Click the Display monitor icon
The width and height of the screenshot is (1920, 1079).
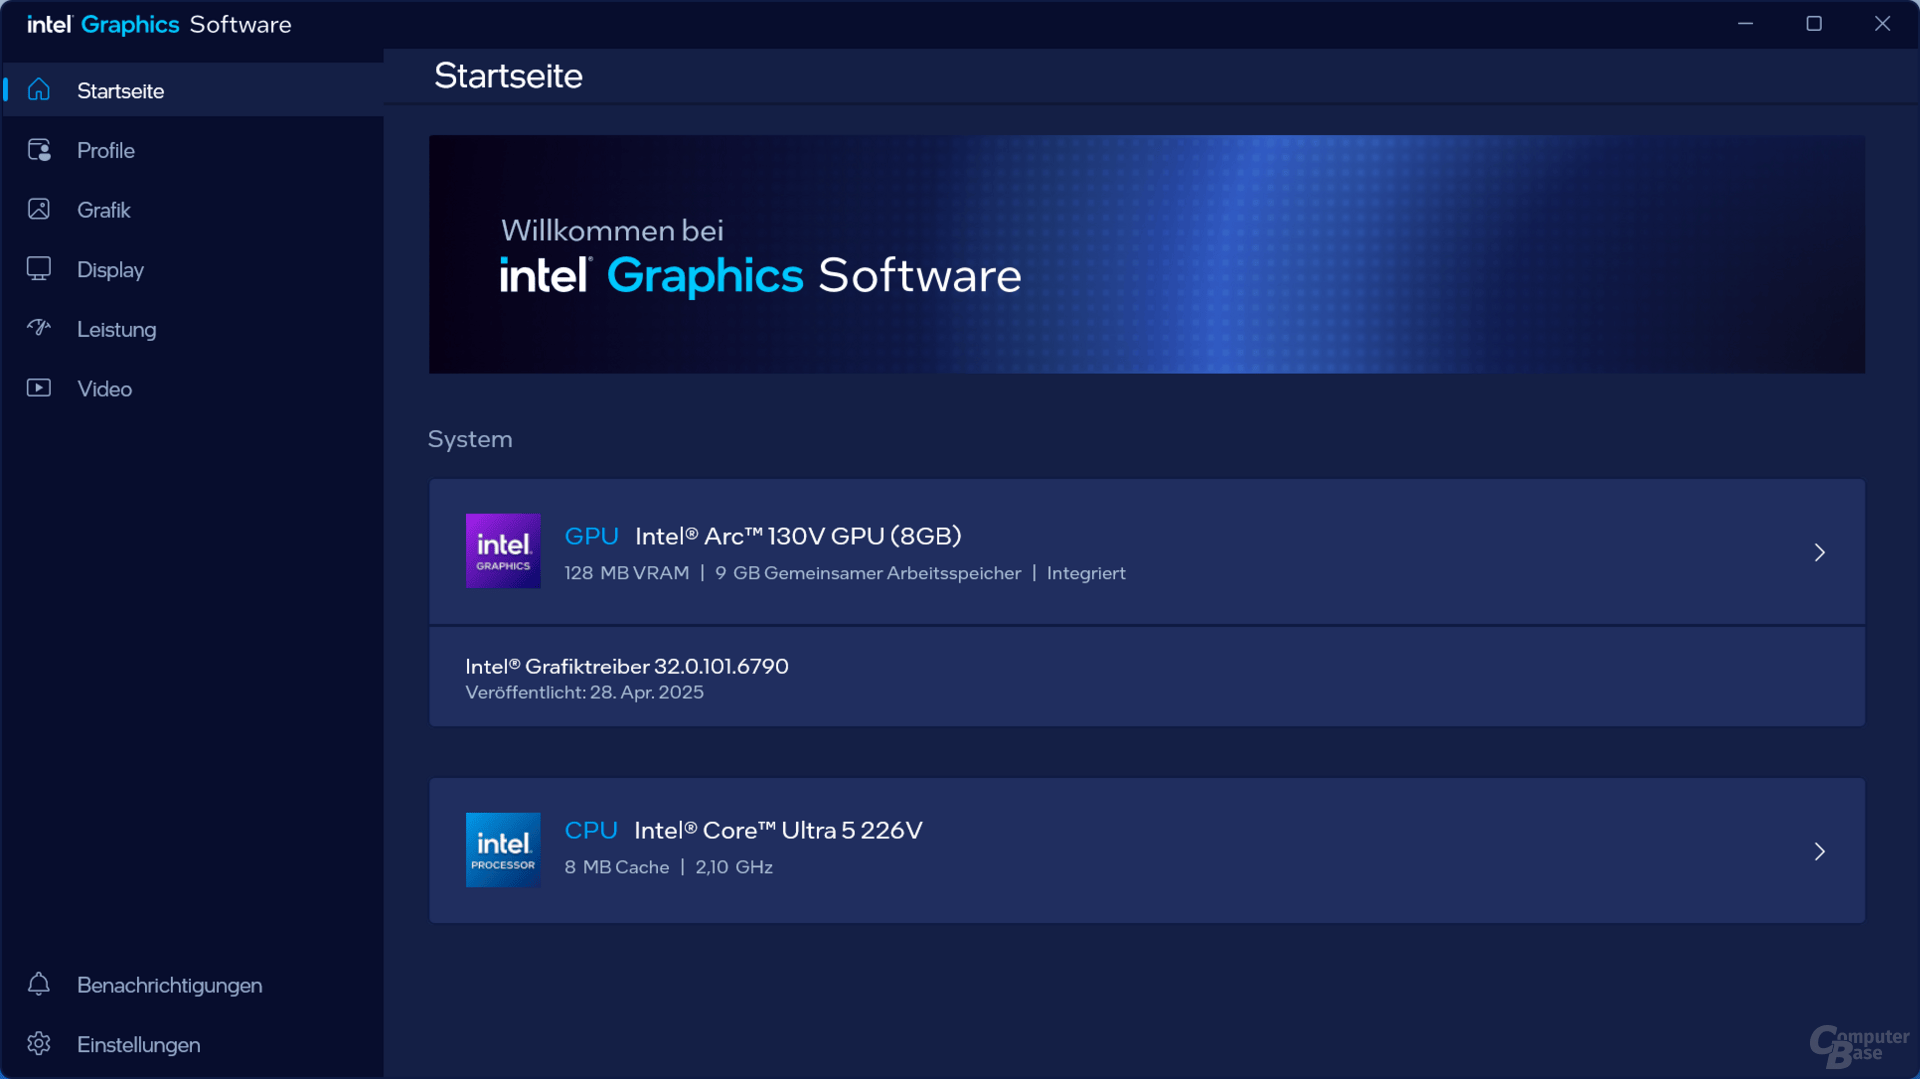click(39, 269)
